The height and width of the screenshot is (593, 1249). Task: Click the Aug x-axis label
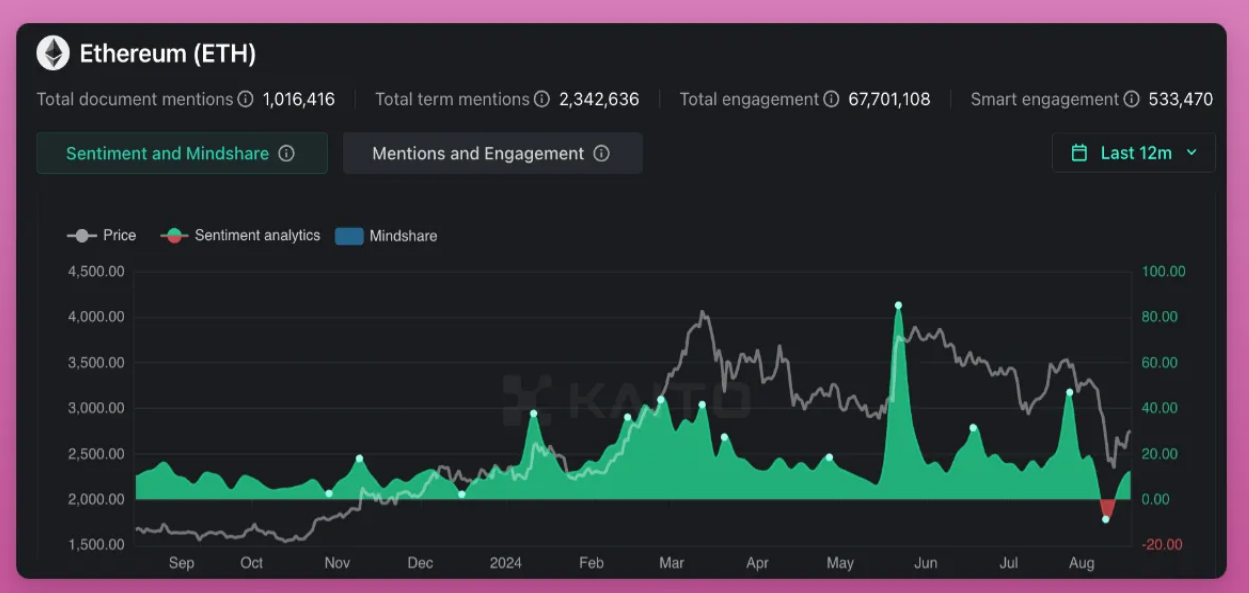click(1081, 563)
